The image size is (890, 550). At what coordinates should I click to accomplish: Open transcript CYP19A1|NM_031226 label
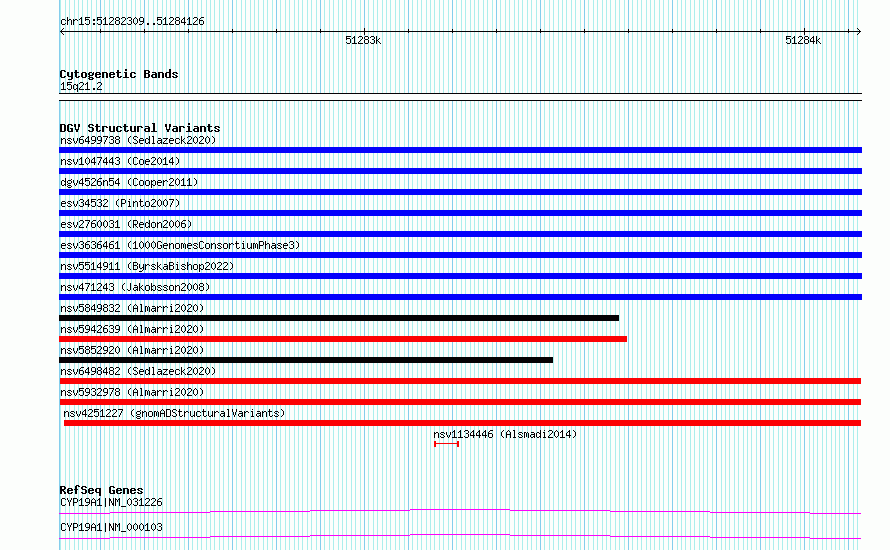coord(111,502)
